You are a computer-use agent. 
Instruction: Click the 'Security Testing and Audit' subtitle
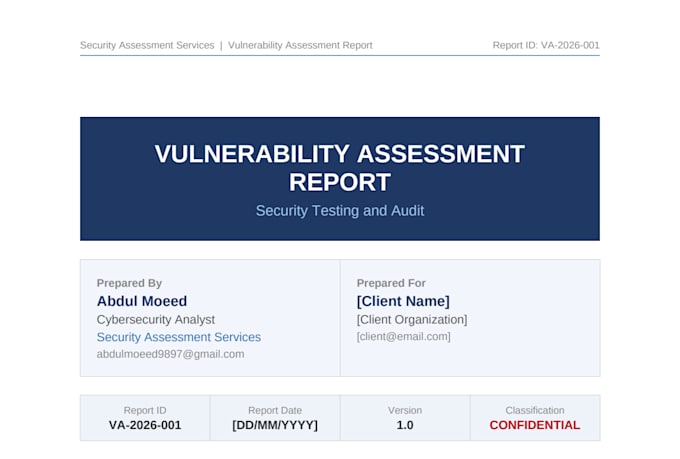340,211
